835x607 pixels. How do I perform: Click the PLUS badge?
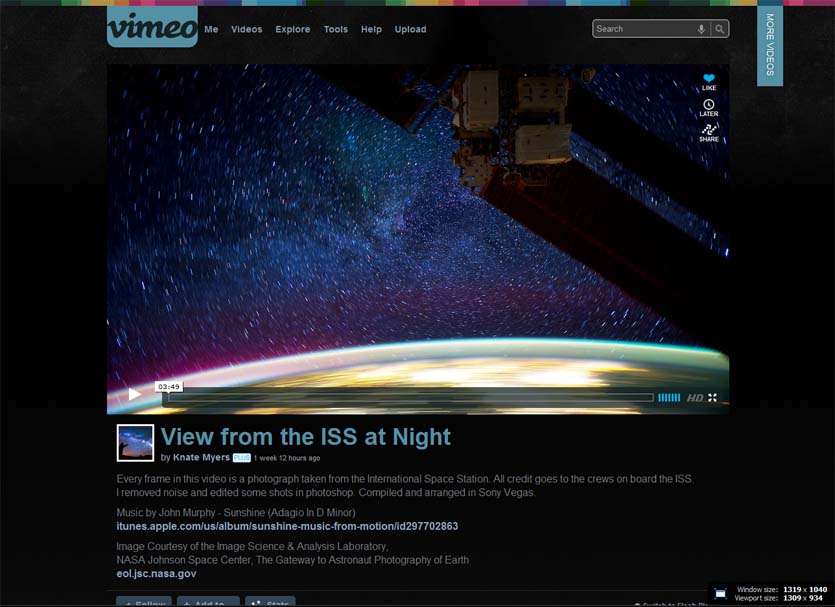click(x=242, y=458)
